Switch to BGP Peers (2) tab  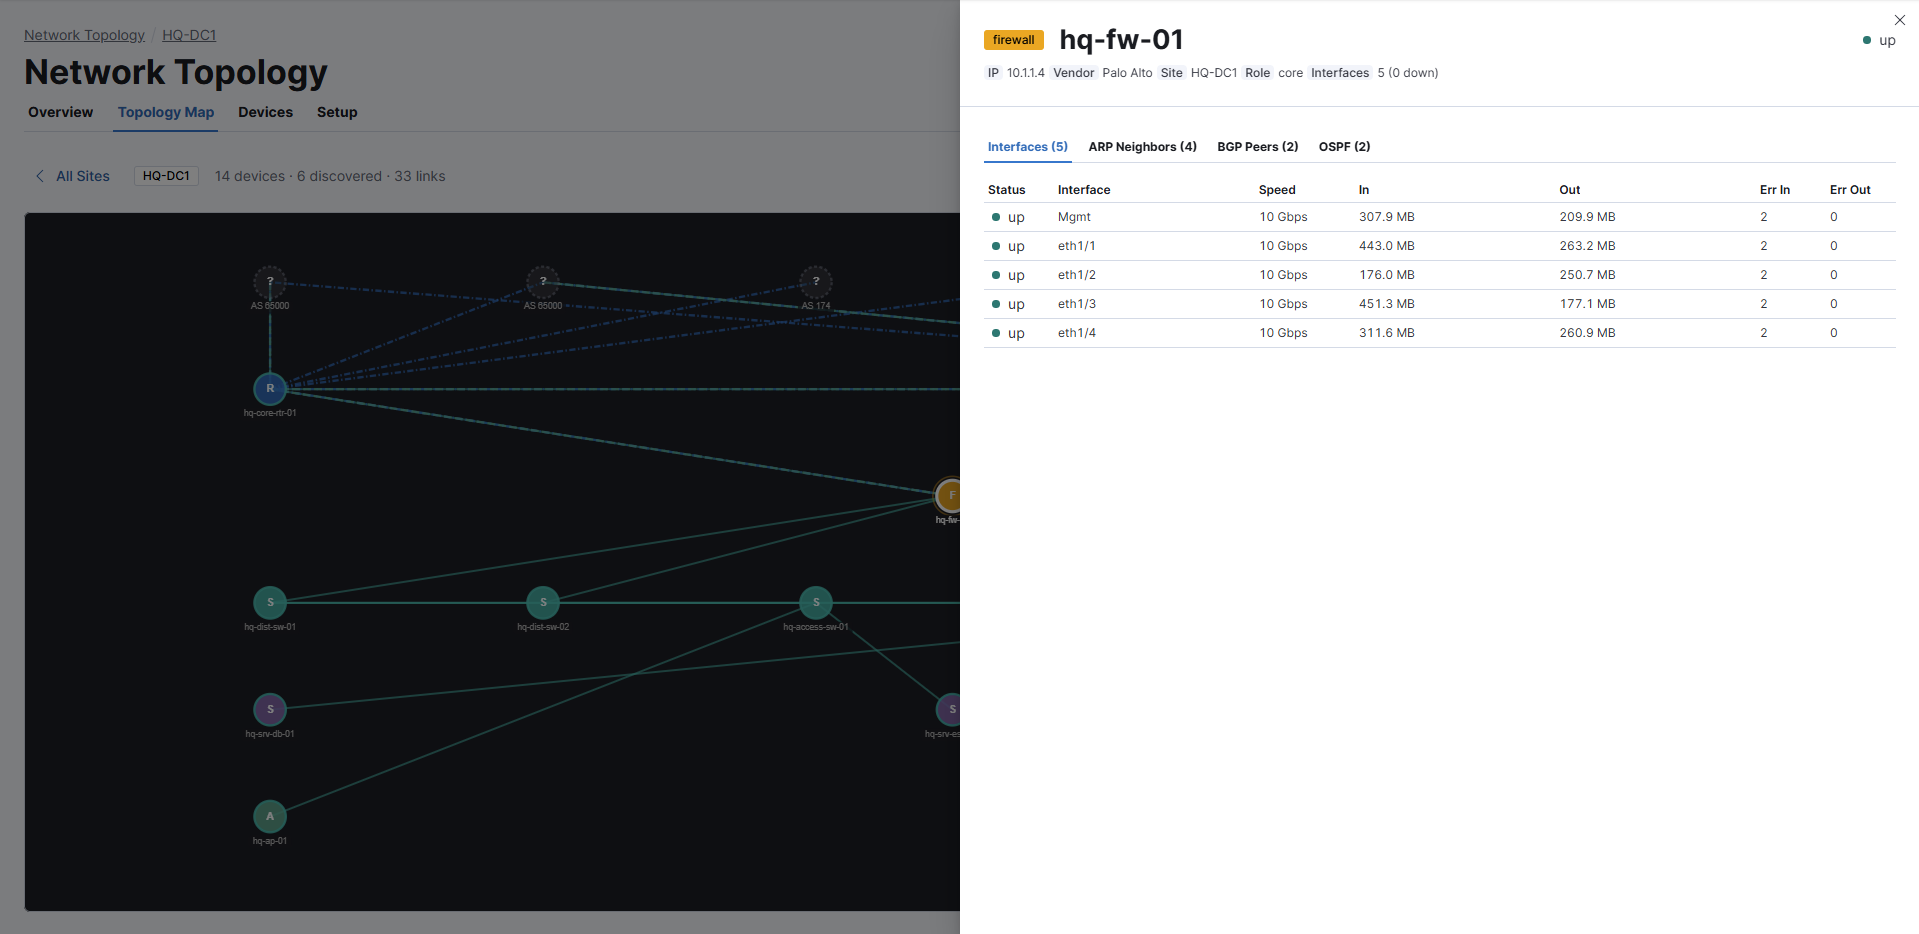coord(1258,147)
